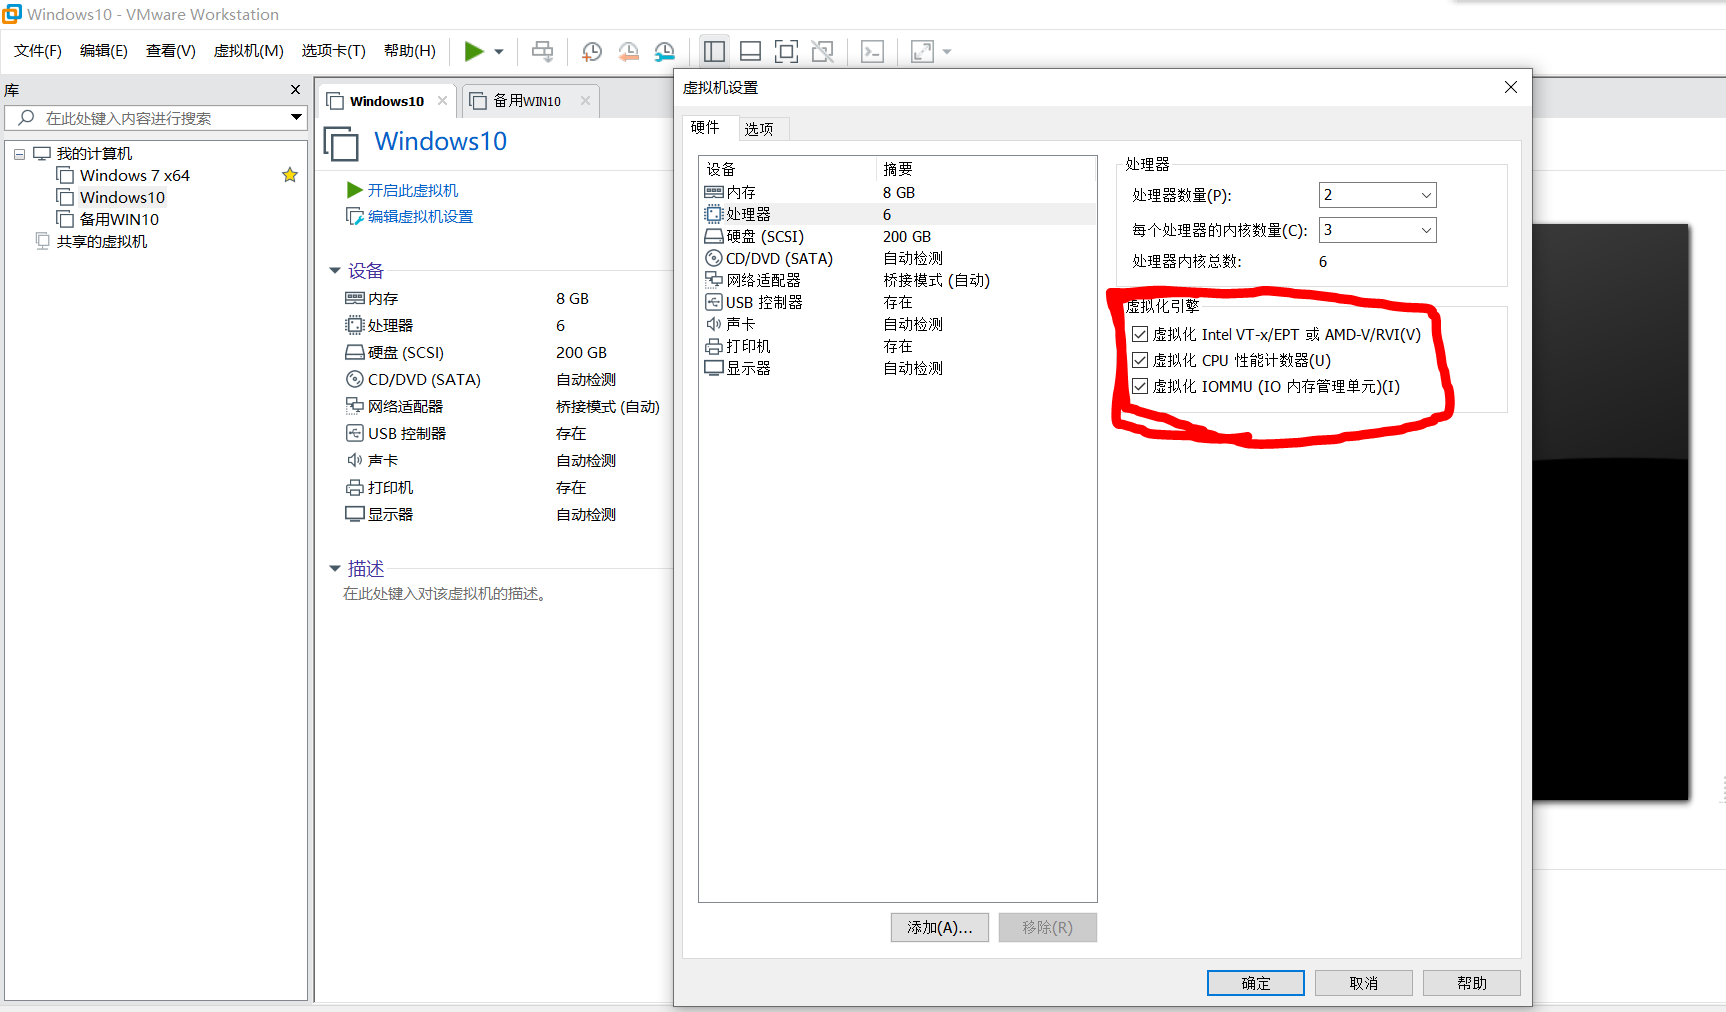Open the stretch display dropdown arrow
This screenshot has height=1012, width=1726.
pyautogui.click(x=947, y=52)
